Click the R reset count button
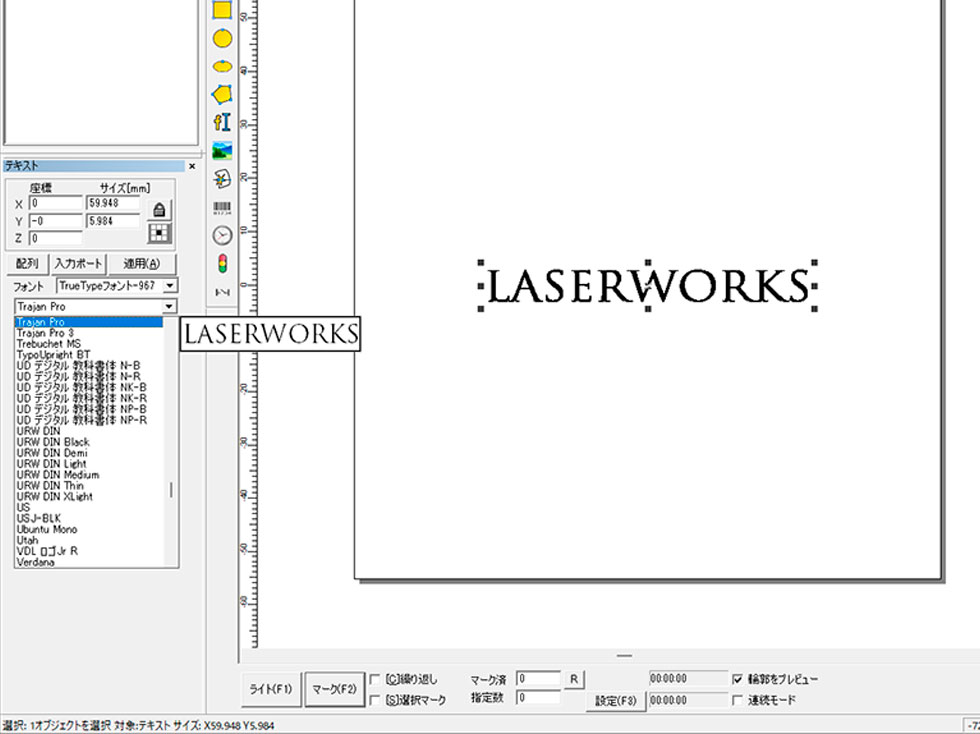 click(574, 679)
